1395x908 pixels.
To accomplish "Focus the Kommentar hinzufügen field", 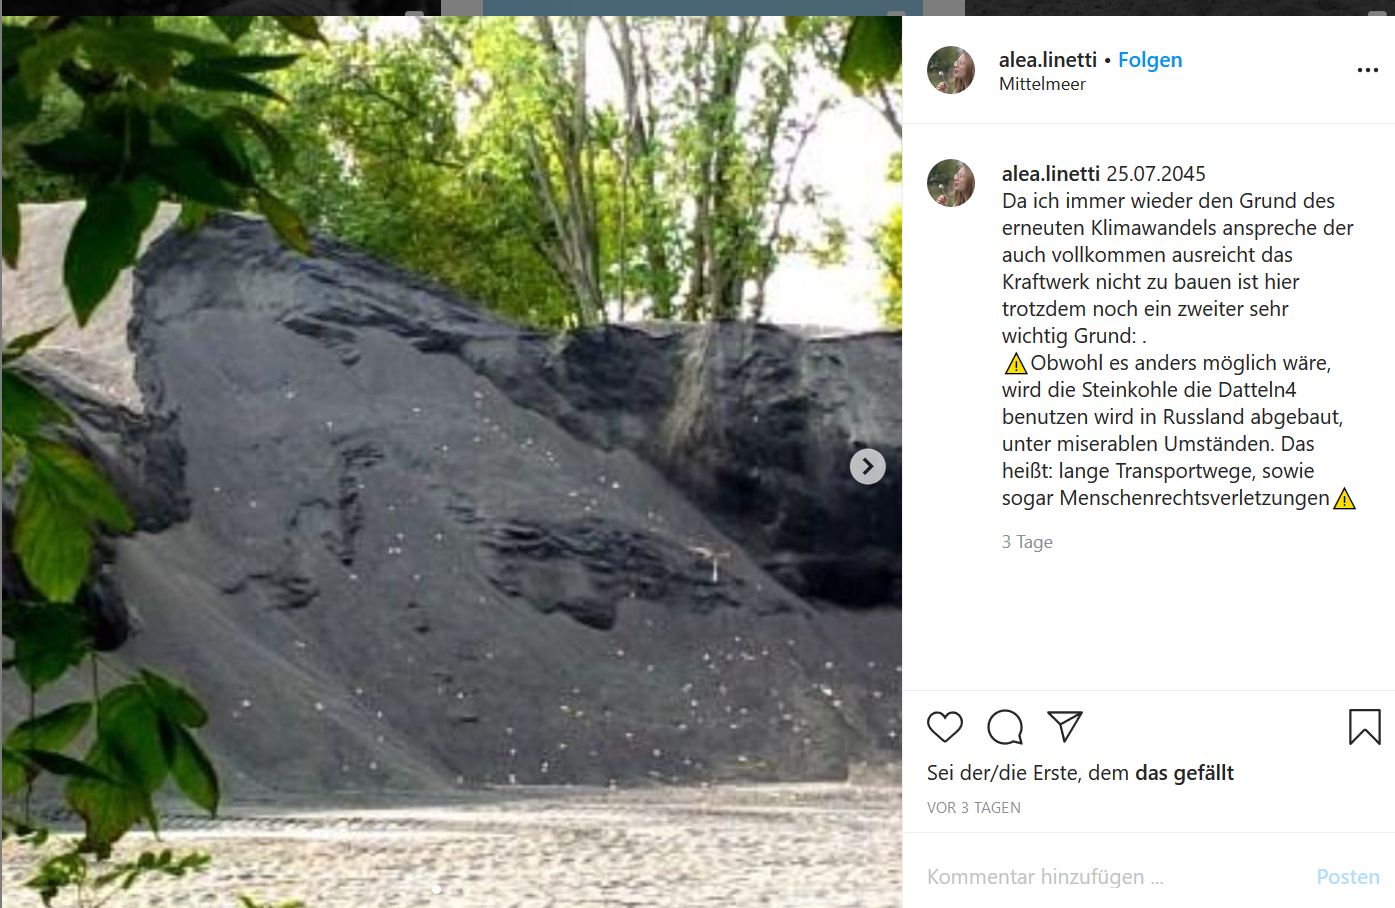I will (1110, 877).
